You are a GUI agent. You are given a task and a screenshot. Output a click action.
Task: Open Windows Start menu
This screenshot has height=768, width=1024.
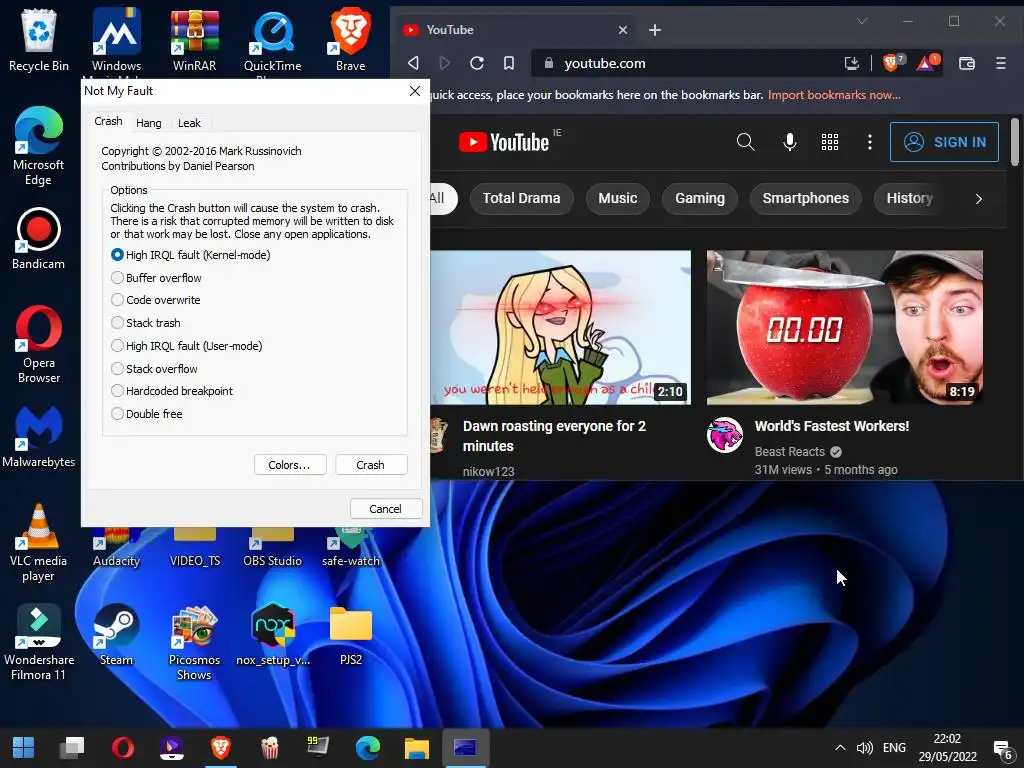click(x=24, y=748)
